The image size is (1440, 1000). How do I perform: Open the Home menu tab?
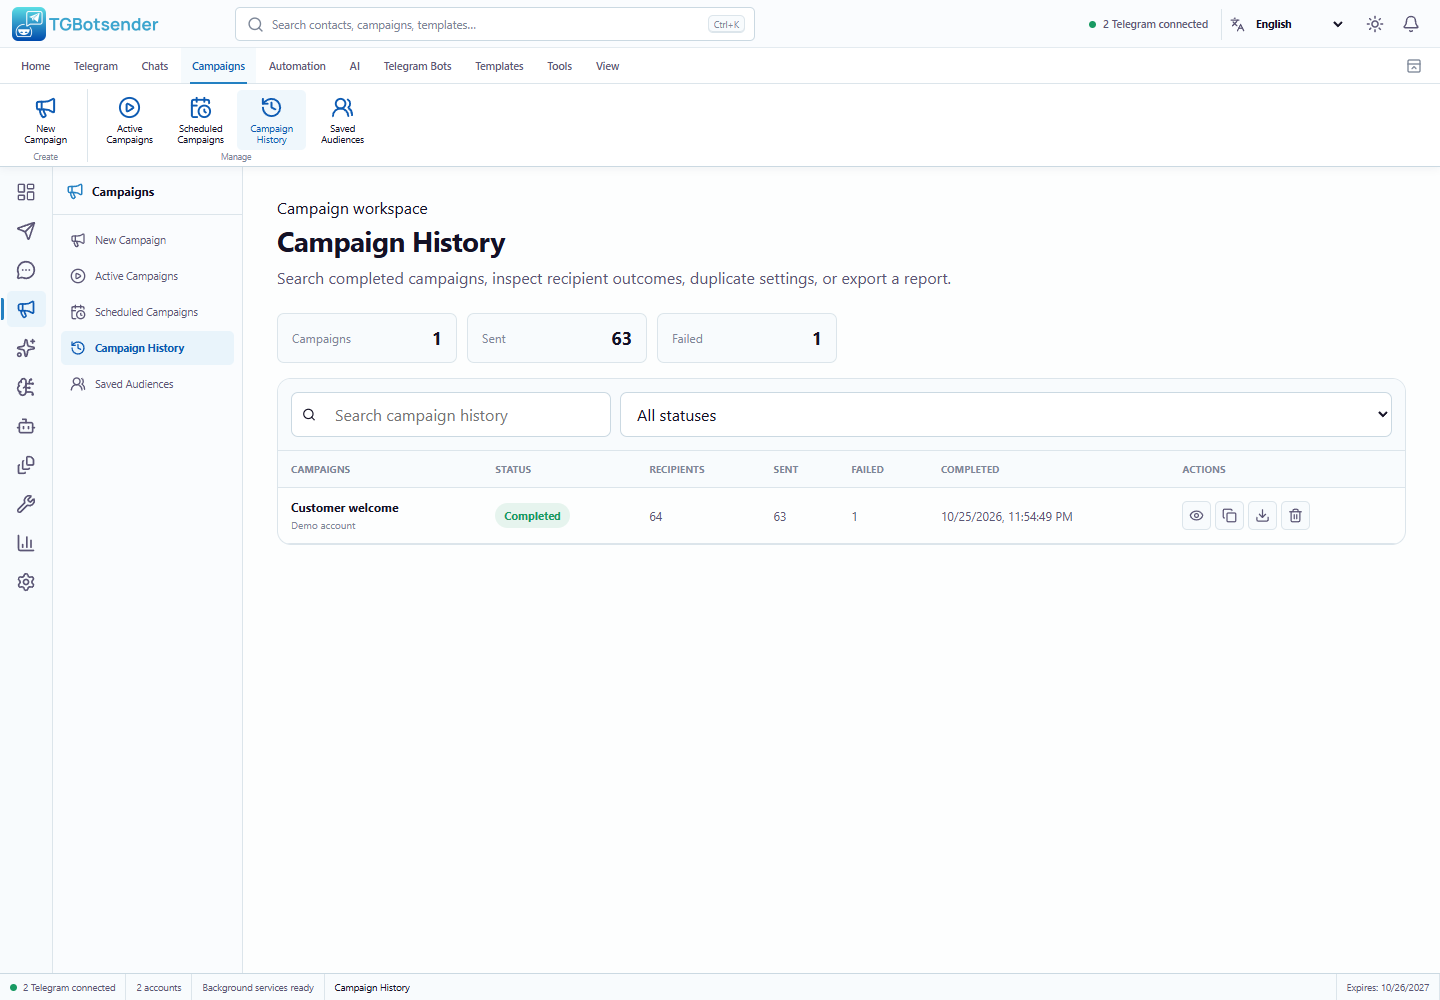tap(35, 66)
